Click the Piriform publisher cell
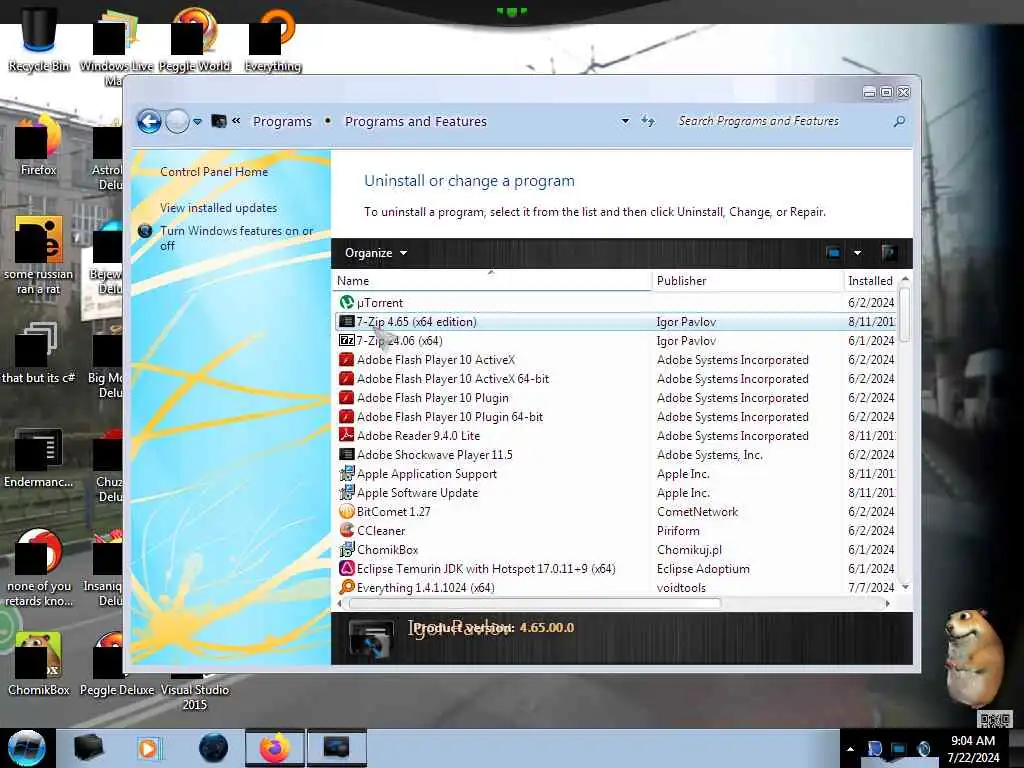 (678, 531)
